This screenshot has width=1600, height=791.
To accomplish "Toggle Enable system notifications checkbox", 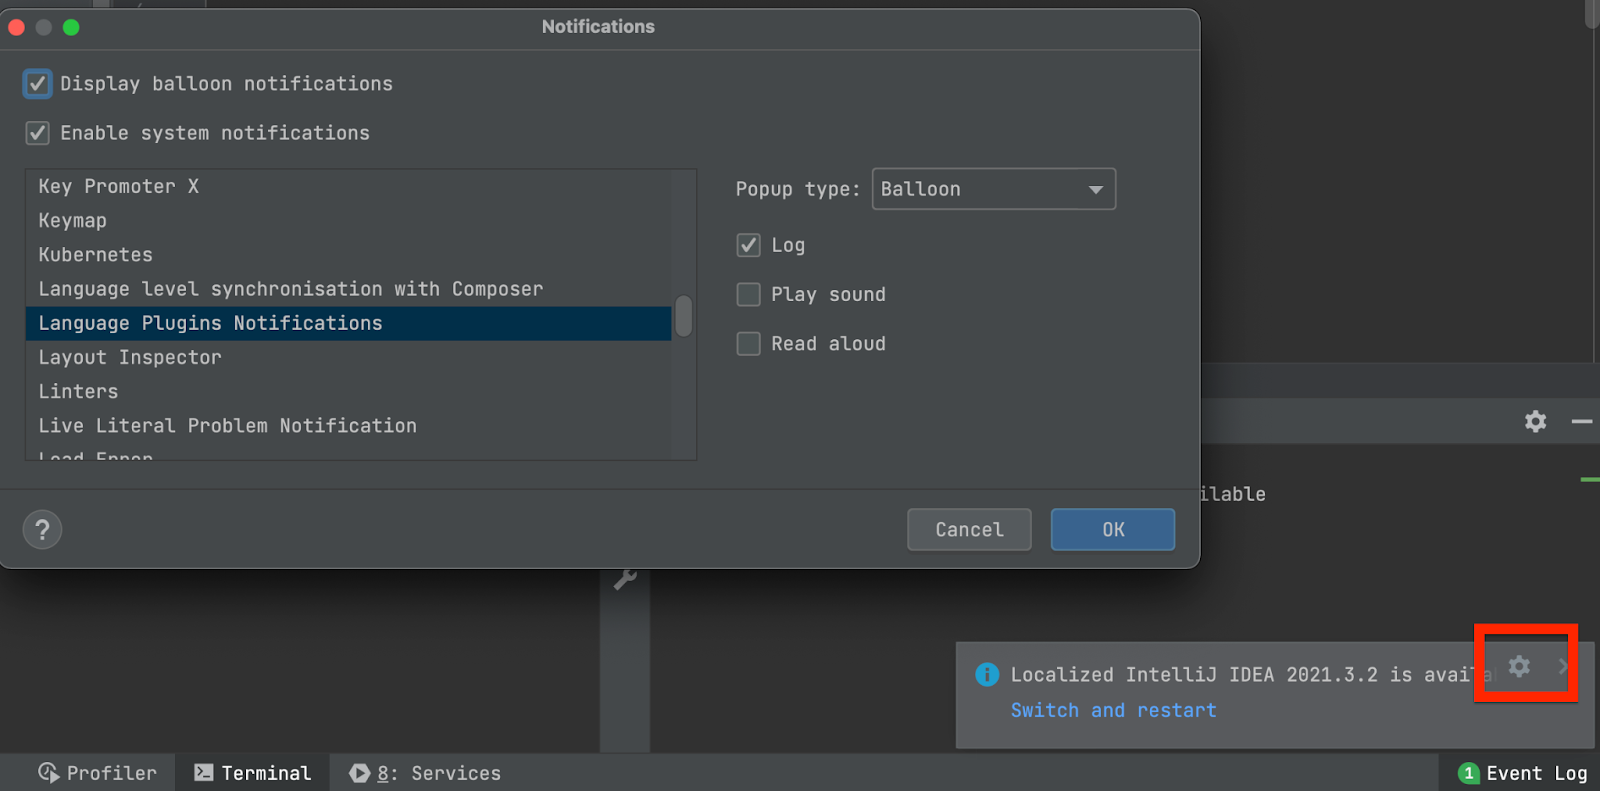I will pyautogui.click(x=37, y=133).
